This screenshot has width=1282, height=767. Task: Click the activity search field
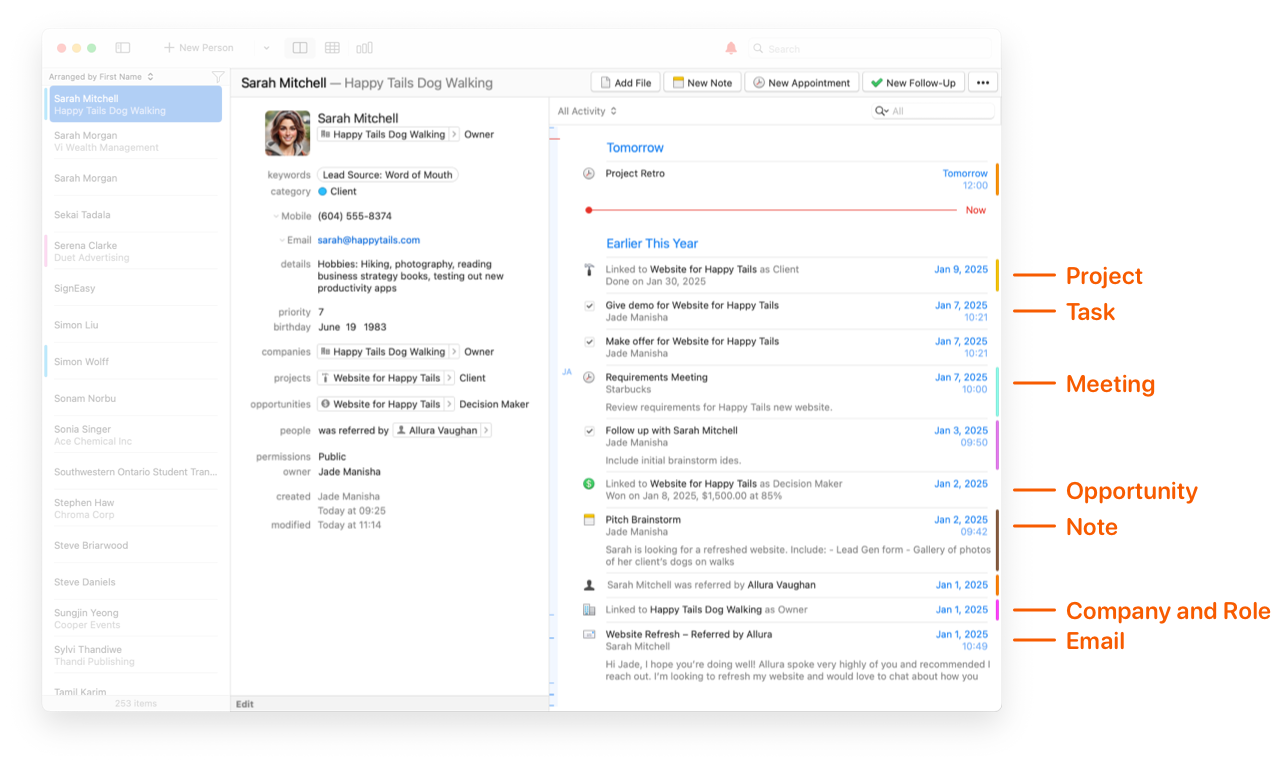(x=933, y=111)
